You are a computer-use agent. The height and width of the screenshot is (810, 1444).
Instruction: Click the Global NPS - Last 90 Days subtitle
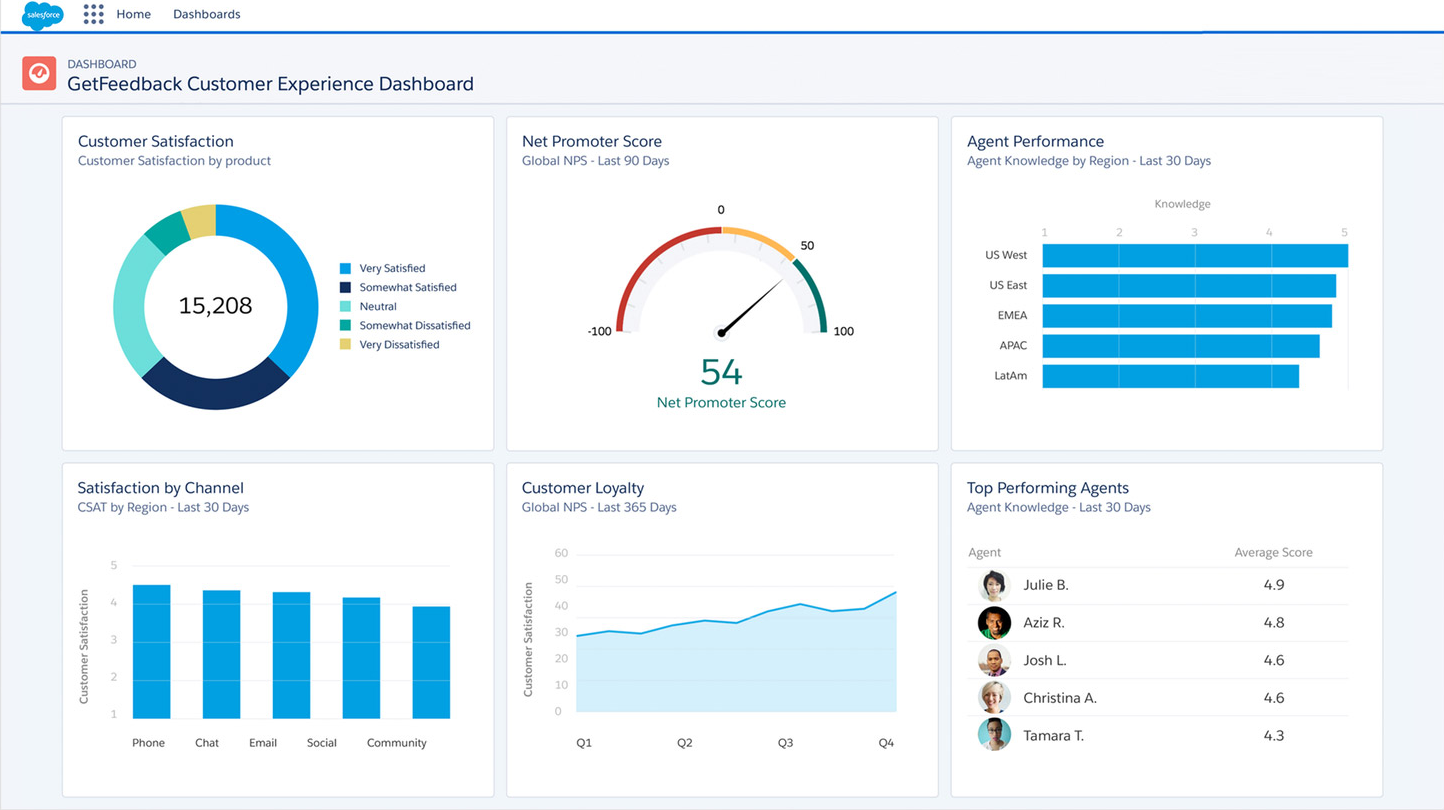tap(596, 161)
